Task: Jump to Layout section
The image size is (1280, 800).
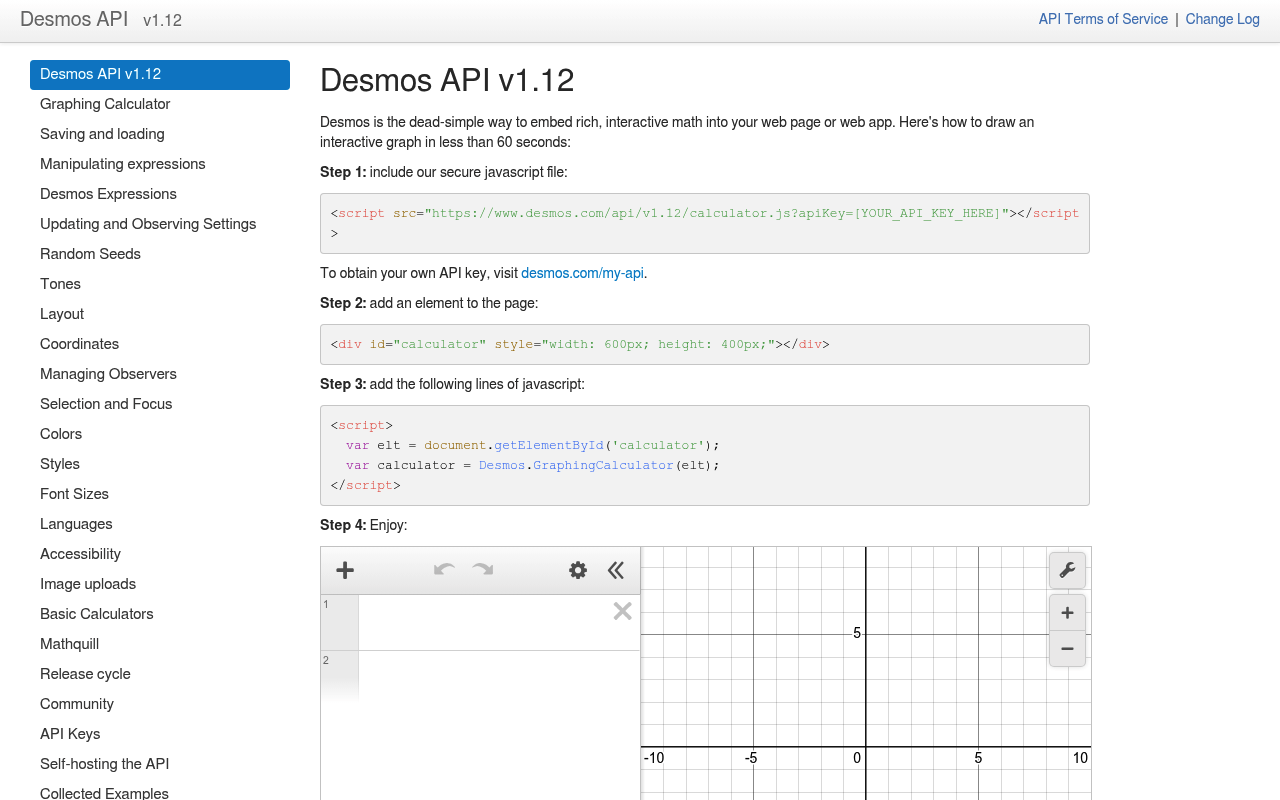Action: pyautogui.click(x=160, y=314)
